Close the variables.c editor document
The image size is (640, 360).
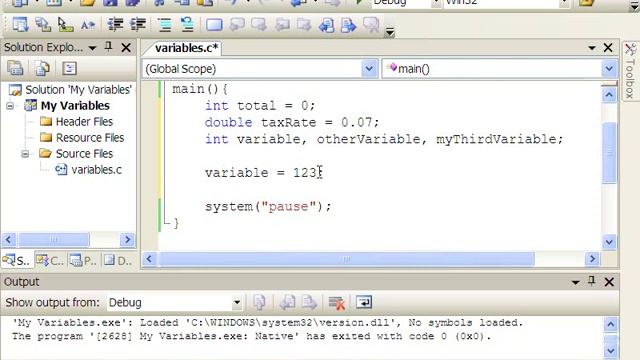[x=608, y=48]
